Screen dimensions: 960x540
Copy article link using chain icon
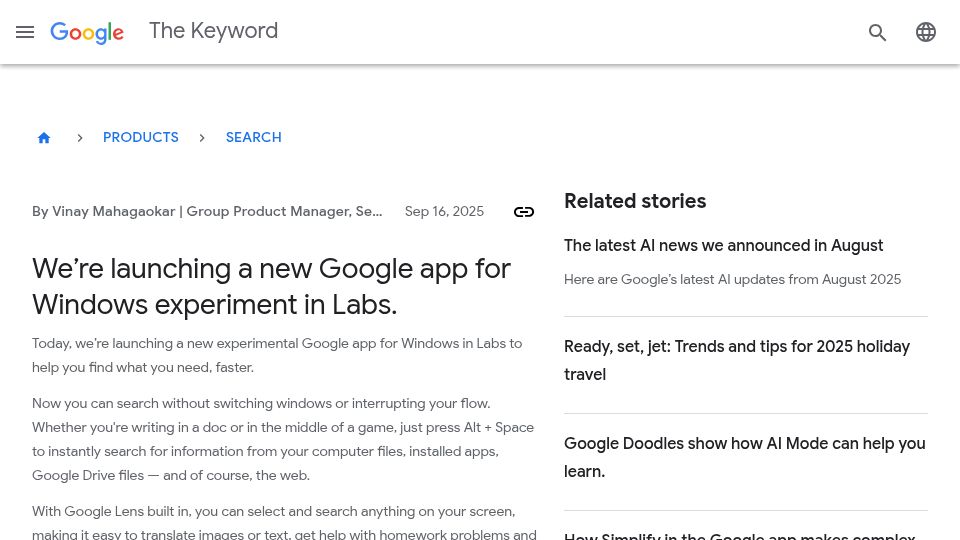pos(524,212)
